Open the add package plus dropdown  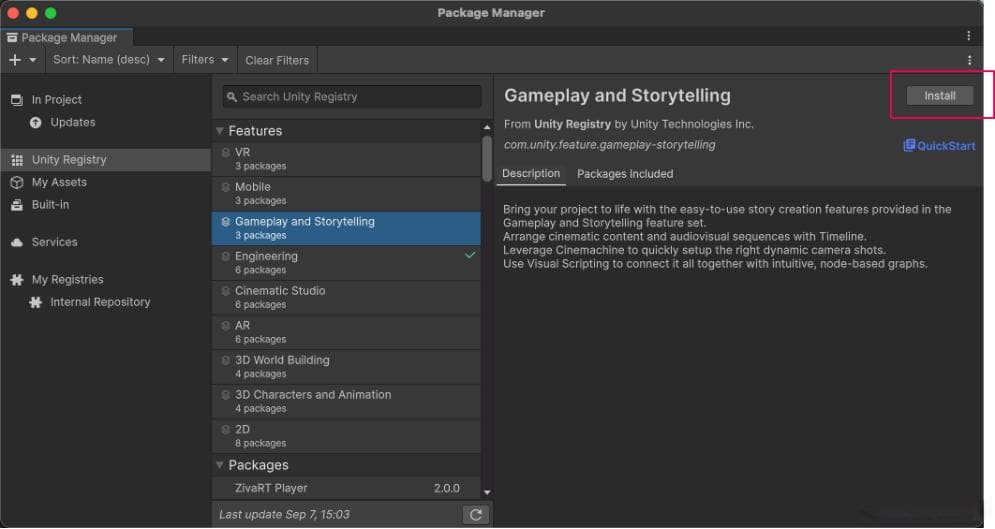[23, 60]
